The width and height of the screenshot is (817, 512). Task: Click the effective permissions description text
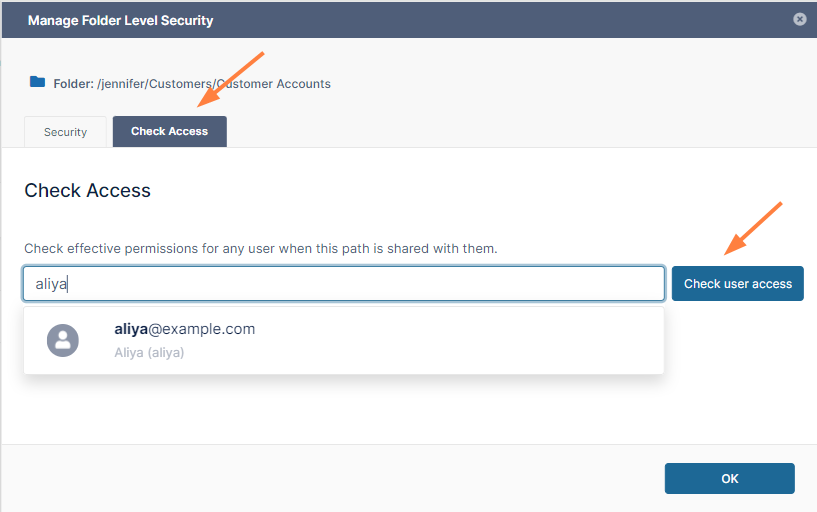click(260, 248)
